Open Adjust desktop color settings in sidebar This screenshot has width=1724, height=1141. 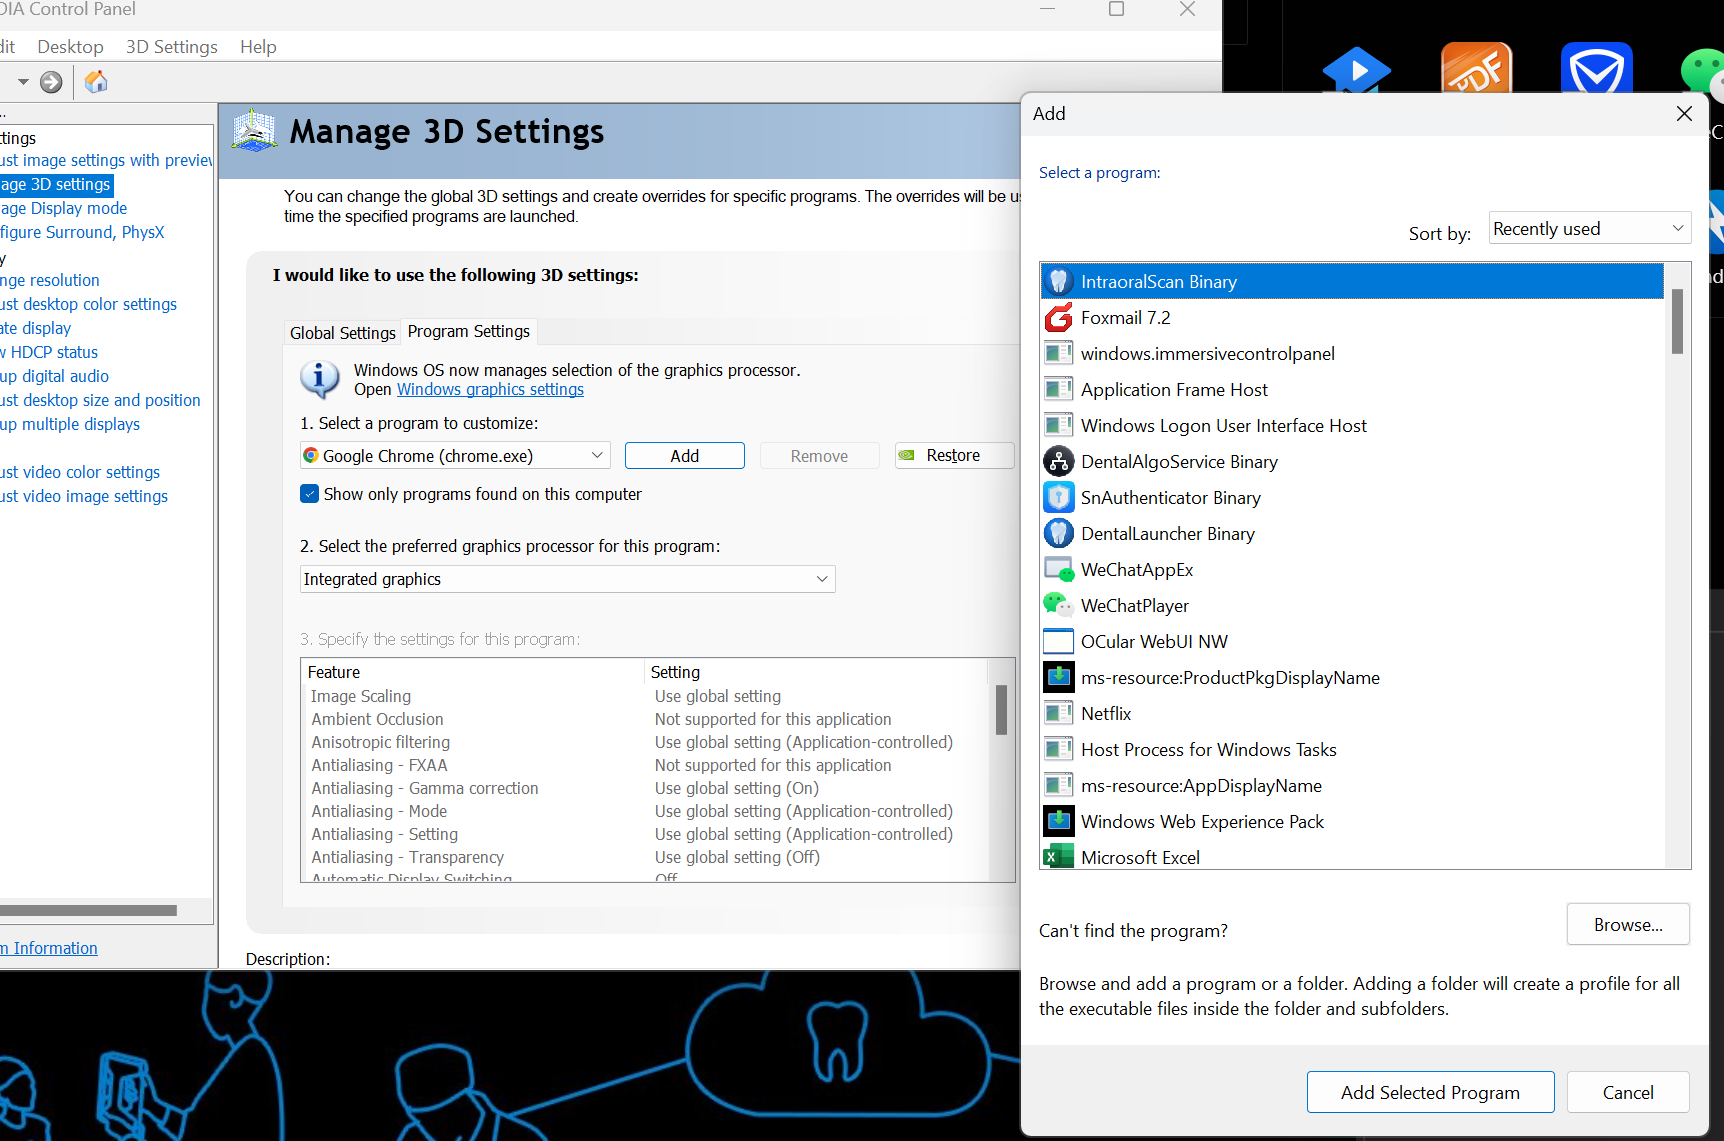(x=88, y=304)
